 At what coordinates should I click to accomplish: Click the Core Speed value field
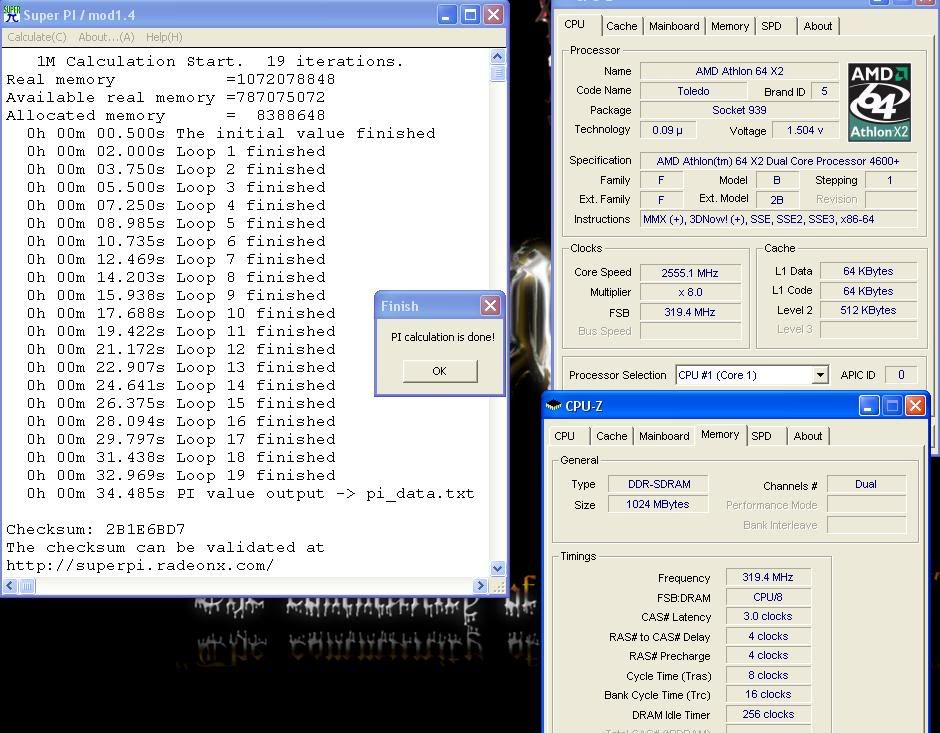click(689, 272)
